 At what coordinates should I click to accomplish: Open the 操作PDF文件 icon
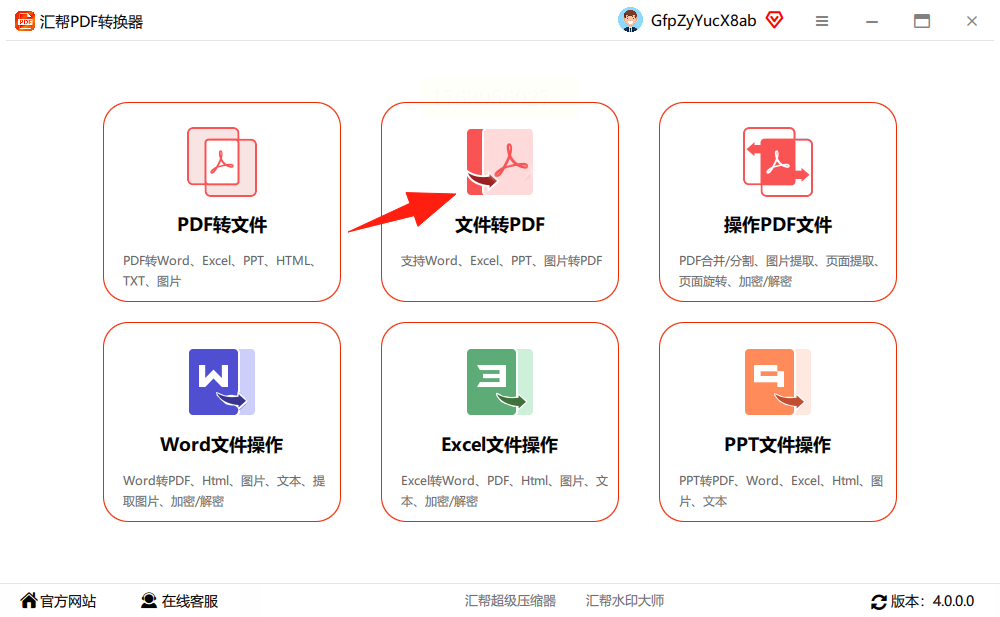[777, 161]
